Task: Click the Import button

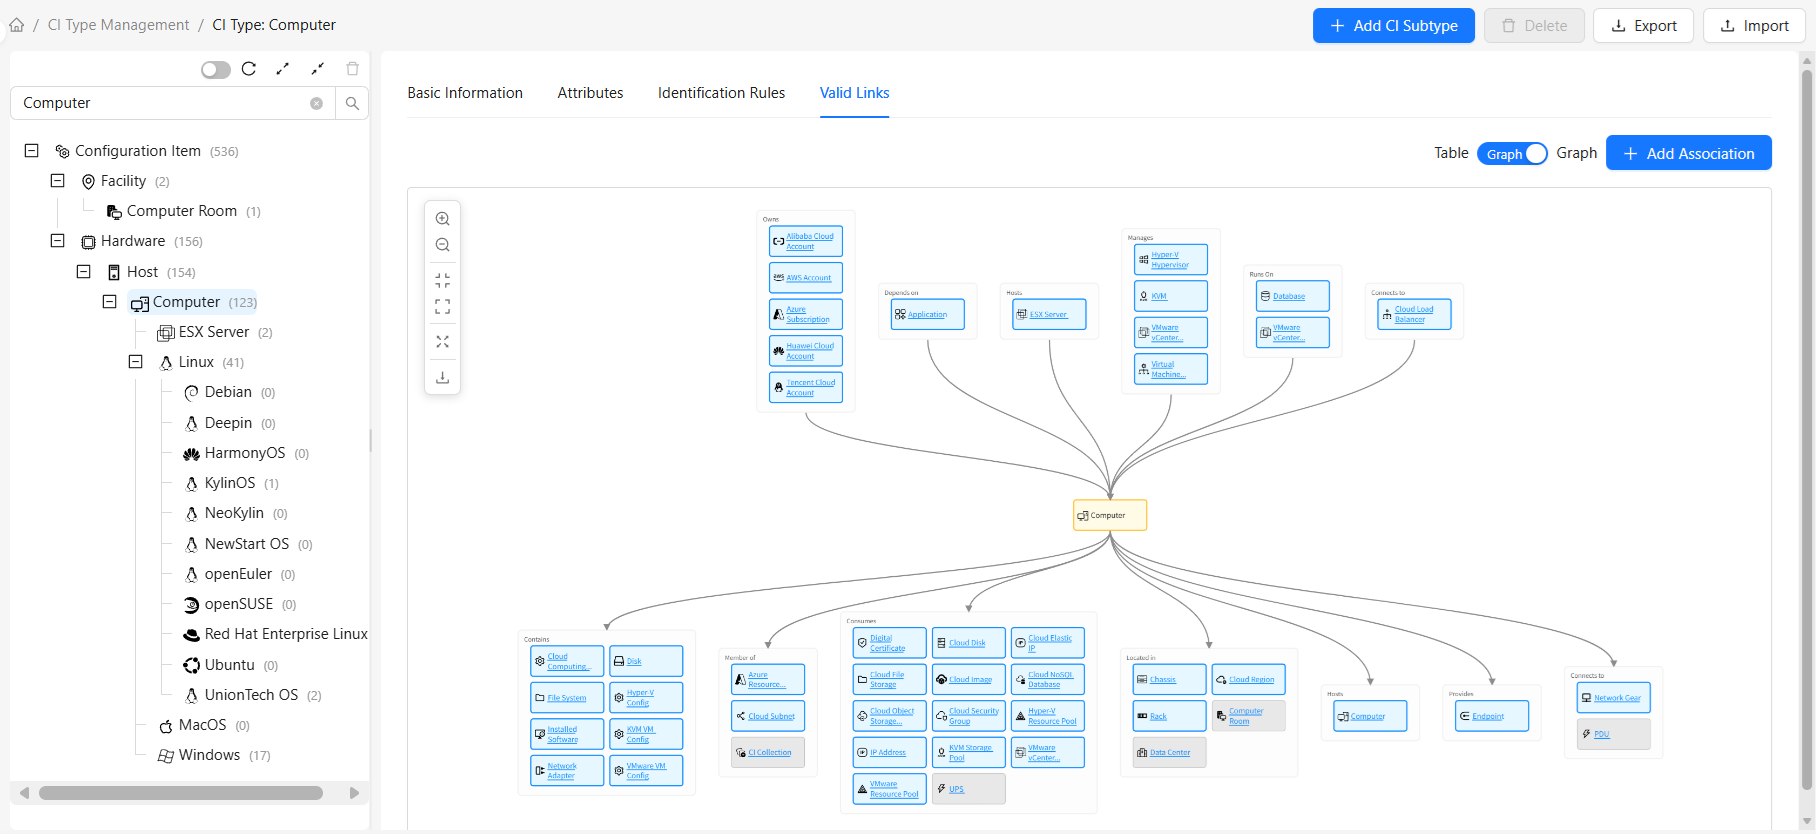Action: (x=1754, y=26)
